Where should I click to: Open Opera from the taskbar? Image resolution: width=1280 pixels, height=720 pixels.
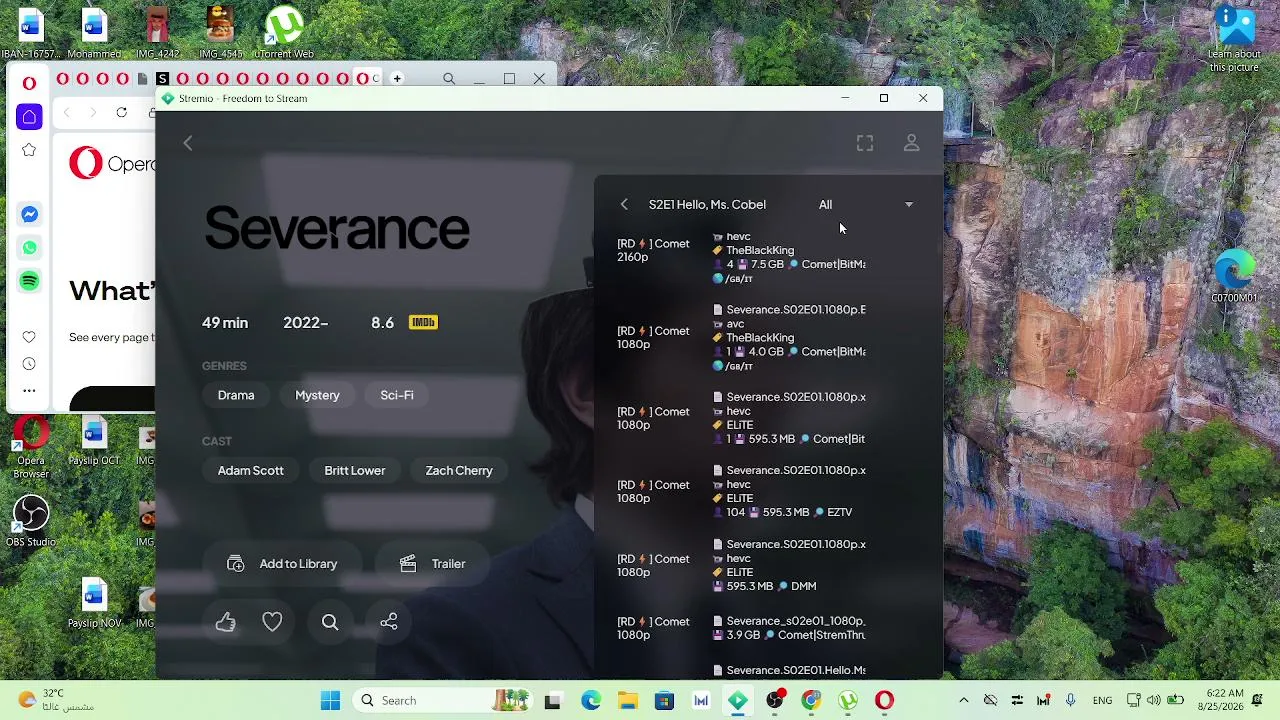(x=884, y=700)
